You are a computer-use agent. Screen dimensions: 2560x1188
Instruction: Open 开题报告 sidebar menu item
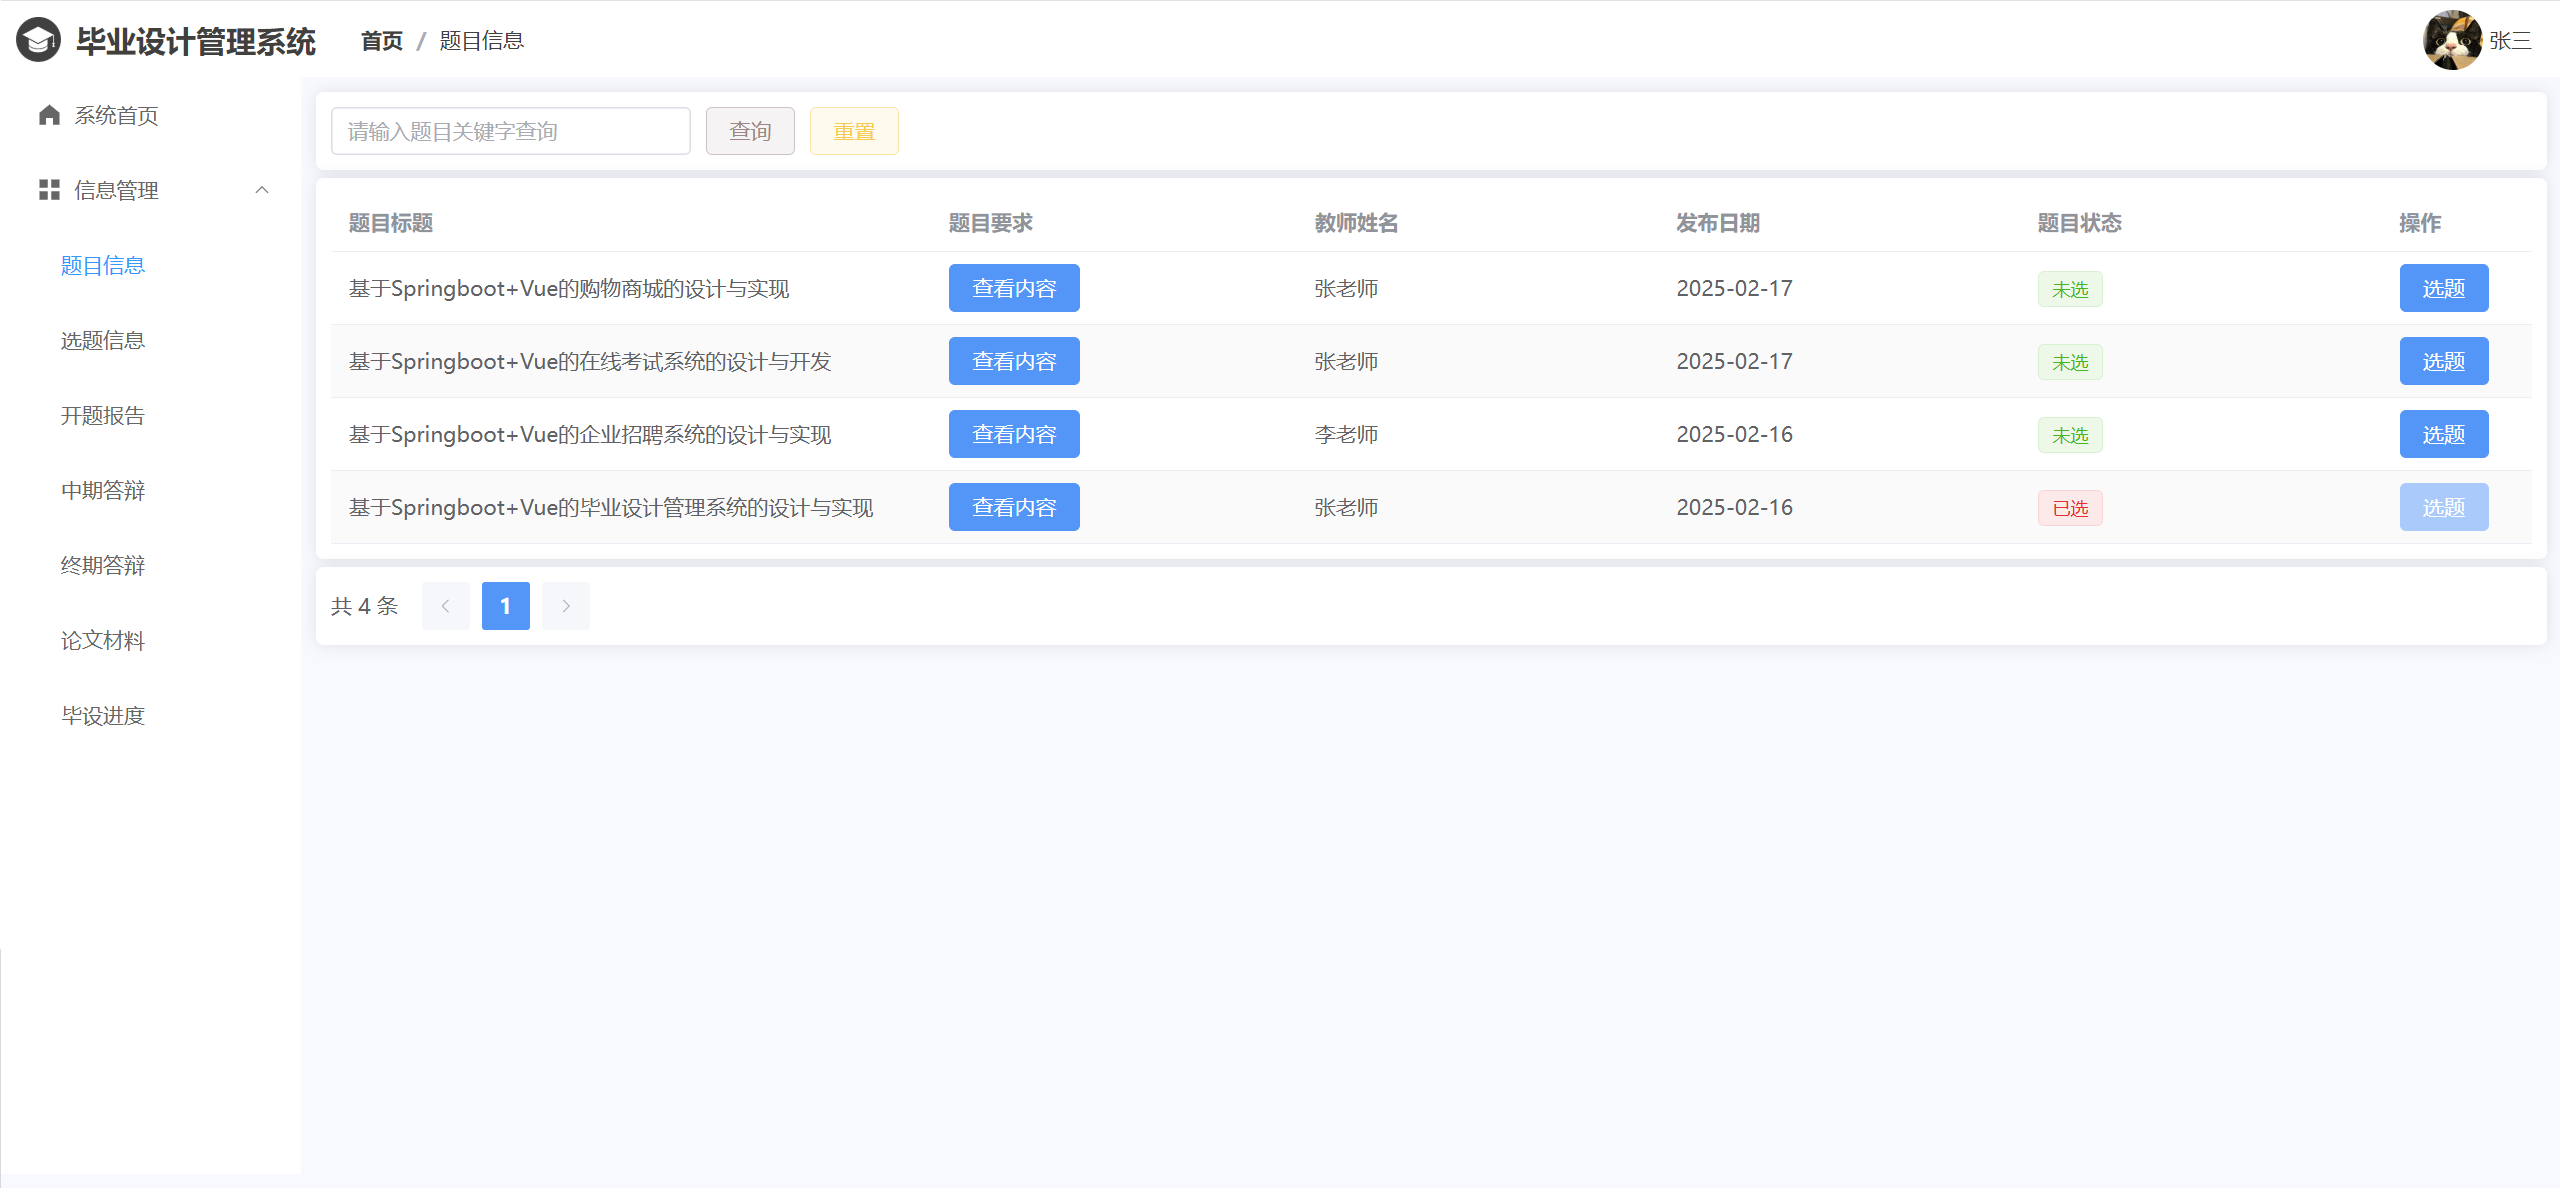tap(103, 416)
